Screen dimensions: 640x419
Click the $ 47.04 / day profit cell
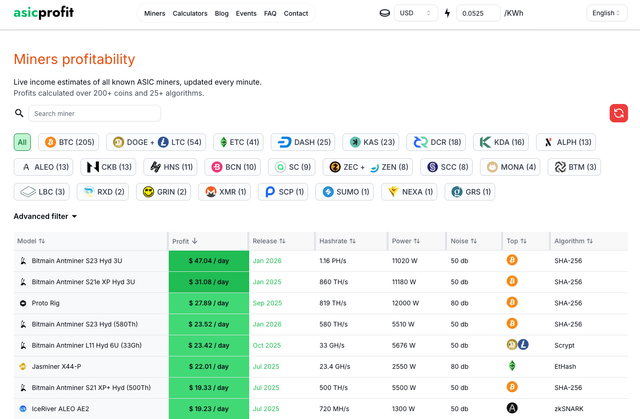click(x=209, y=261)
